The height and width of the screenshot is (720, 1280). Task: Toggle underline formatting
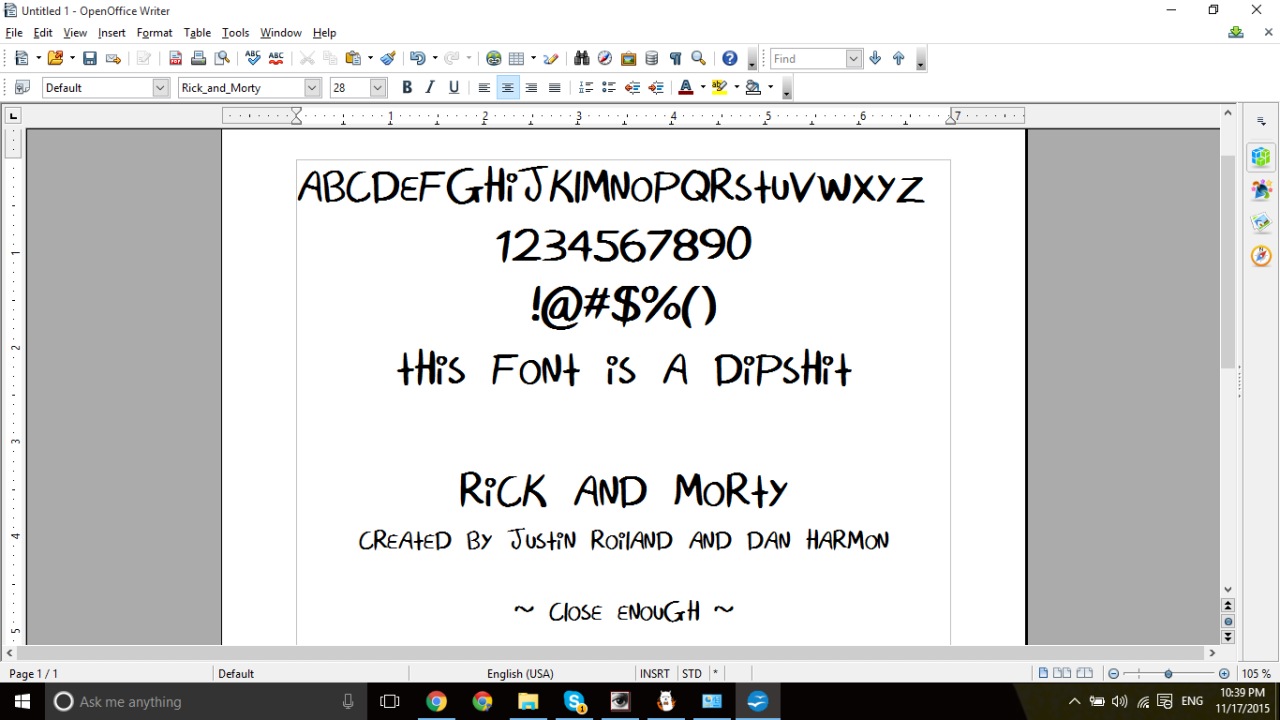click(x=454, y=88)
